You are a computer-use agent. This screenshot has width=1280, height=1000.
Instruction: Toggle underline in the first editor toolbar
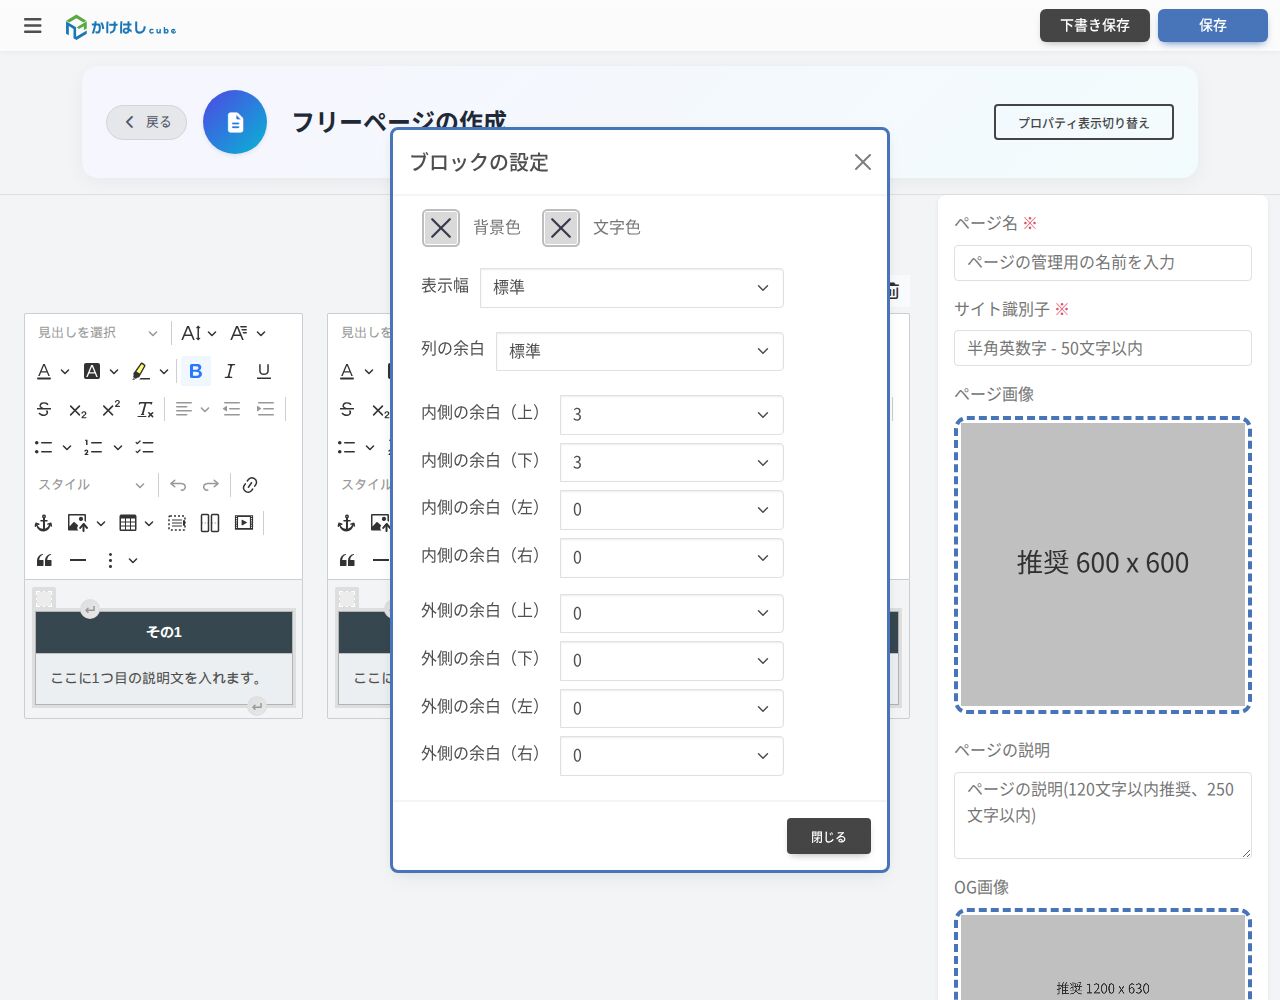click(x=264, y=371)
